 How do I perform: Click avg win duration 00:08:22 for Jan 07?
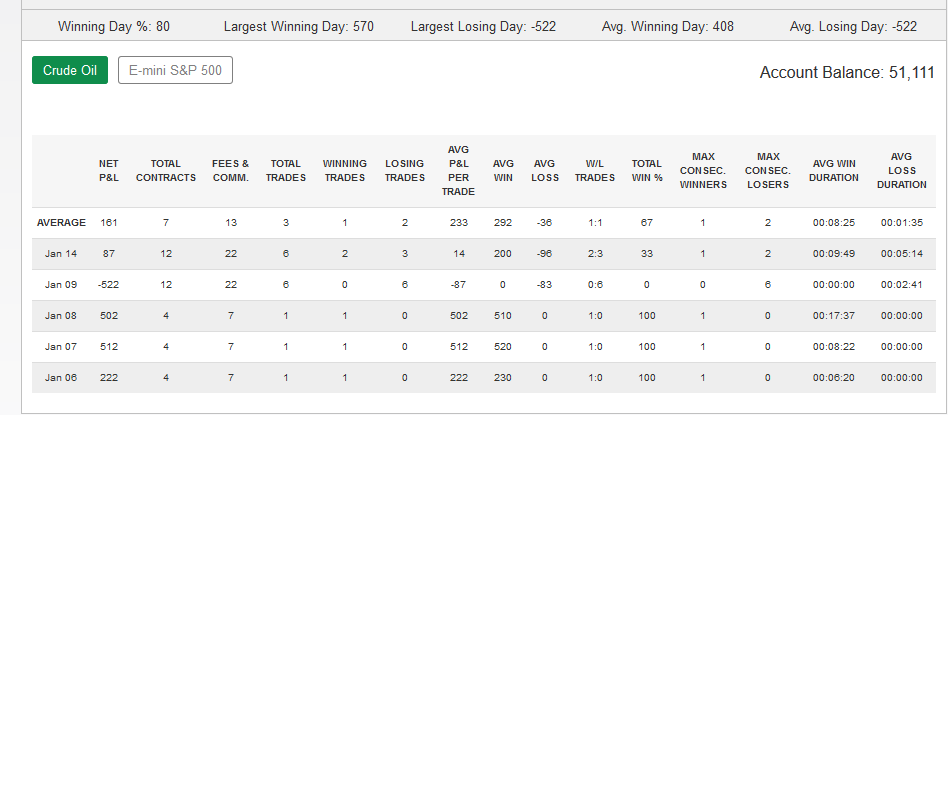tap(834, 347)
